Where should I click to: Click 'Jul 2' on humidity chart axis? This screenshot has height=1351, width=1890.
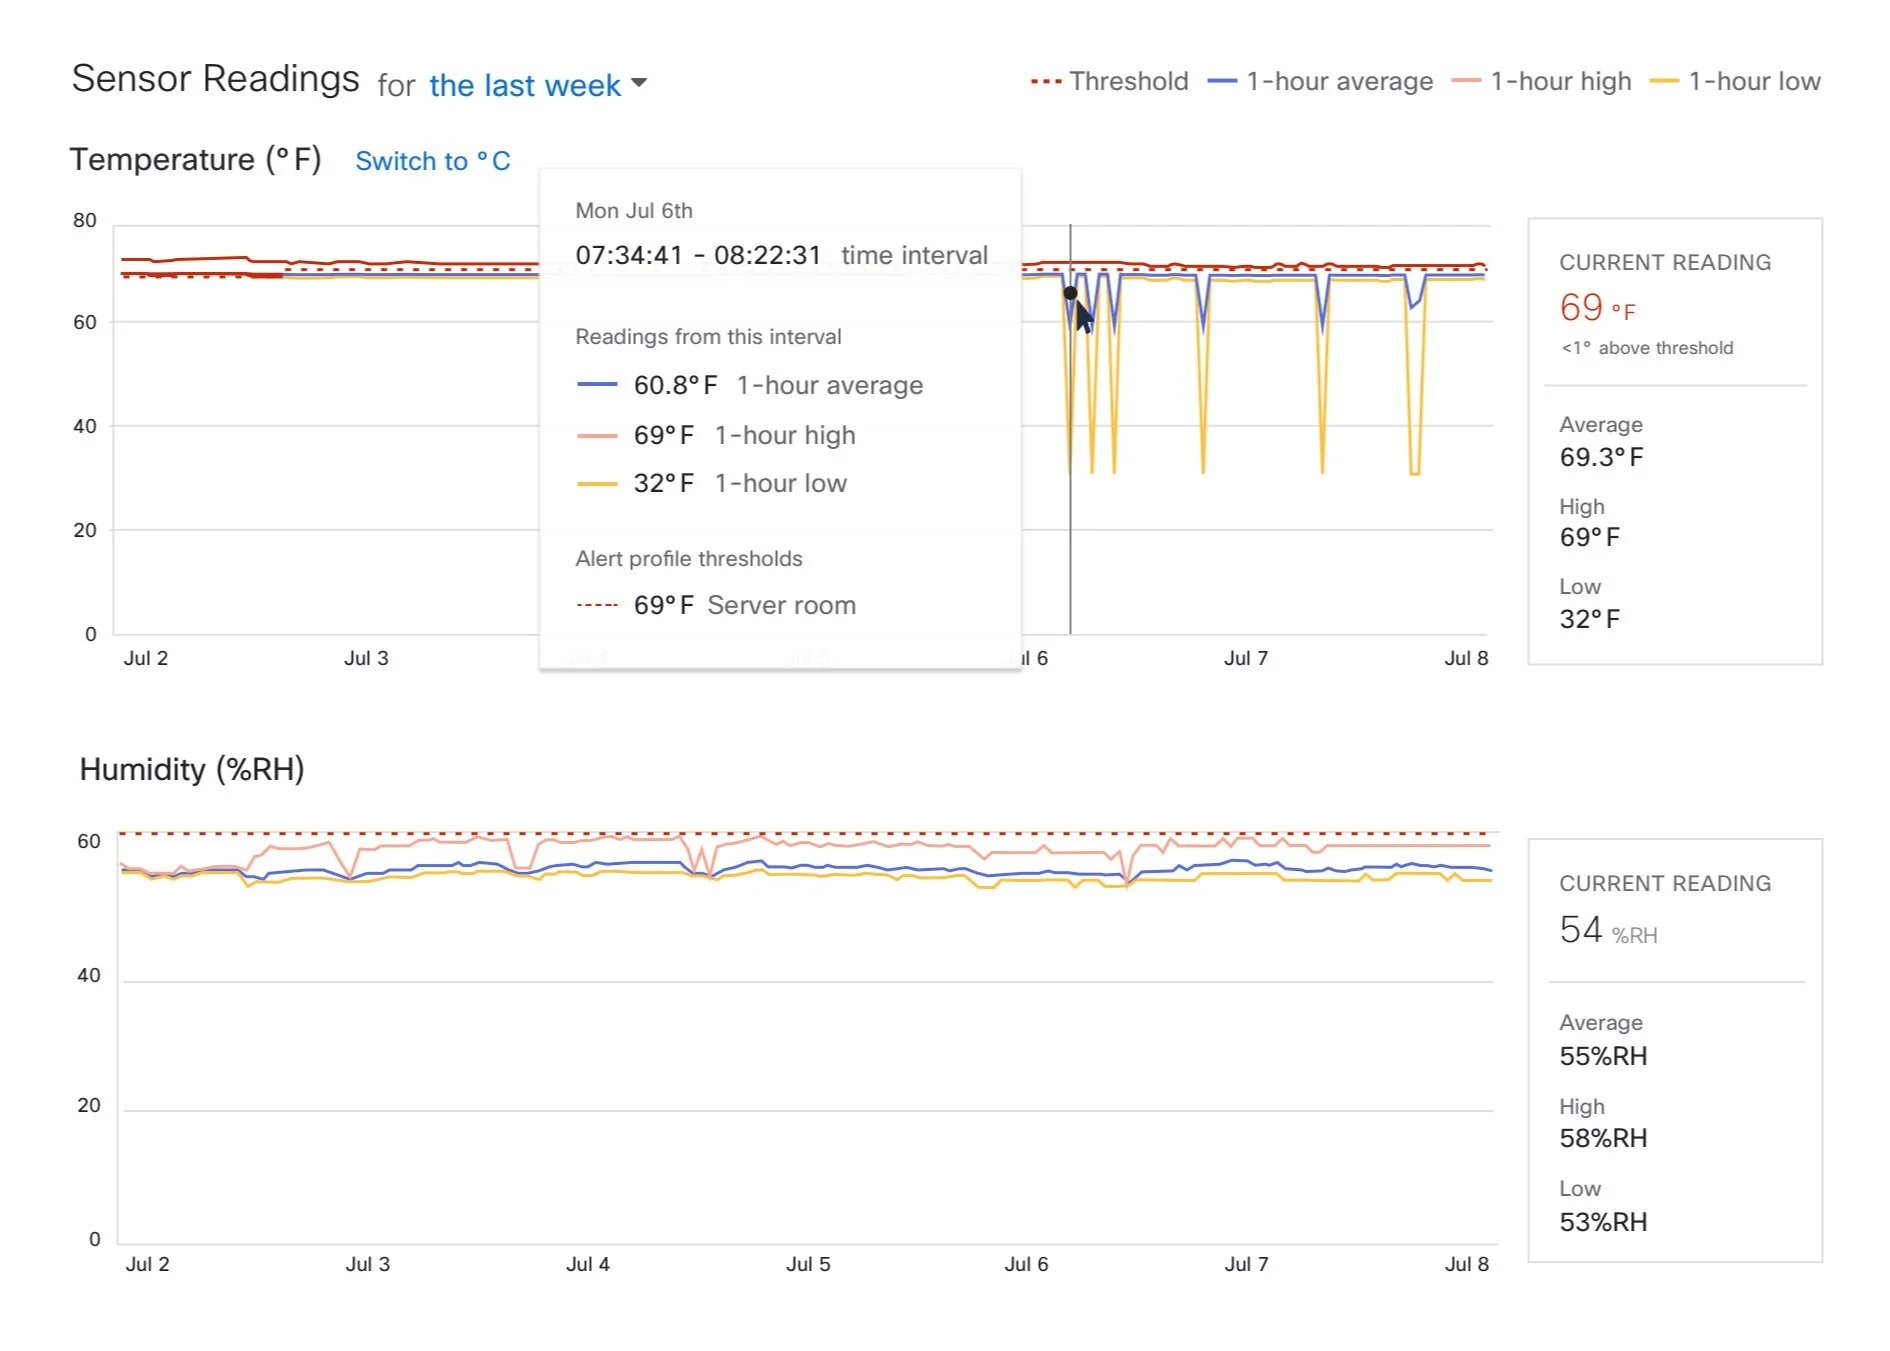pyautogui.click(x=147, y=1264)
